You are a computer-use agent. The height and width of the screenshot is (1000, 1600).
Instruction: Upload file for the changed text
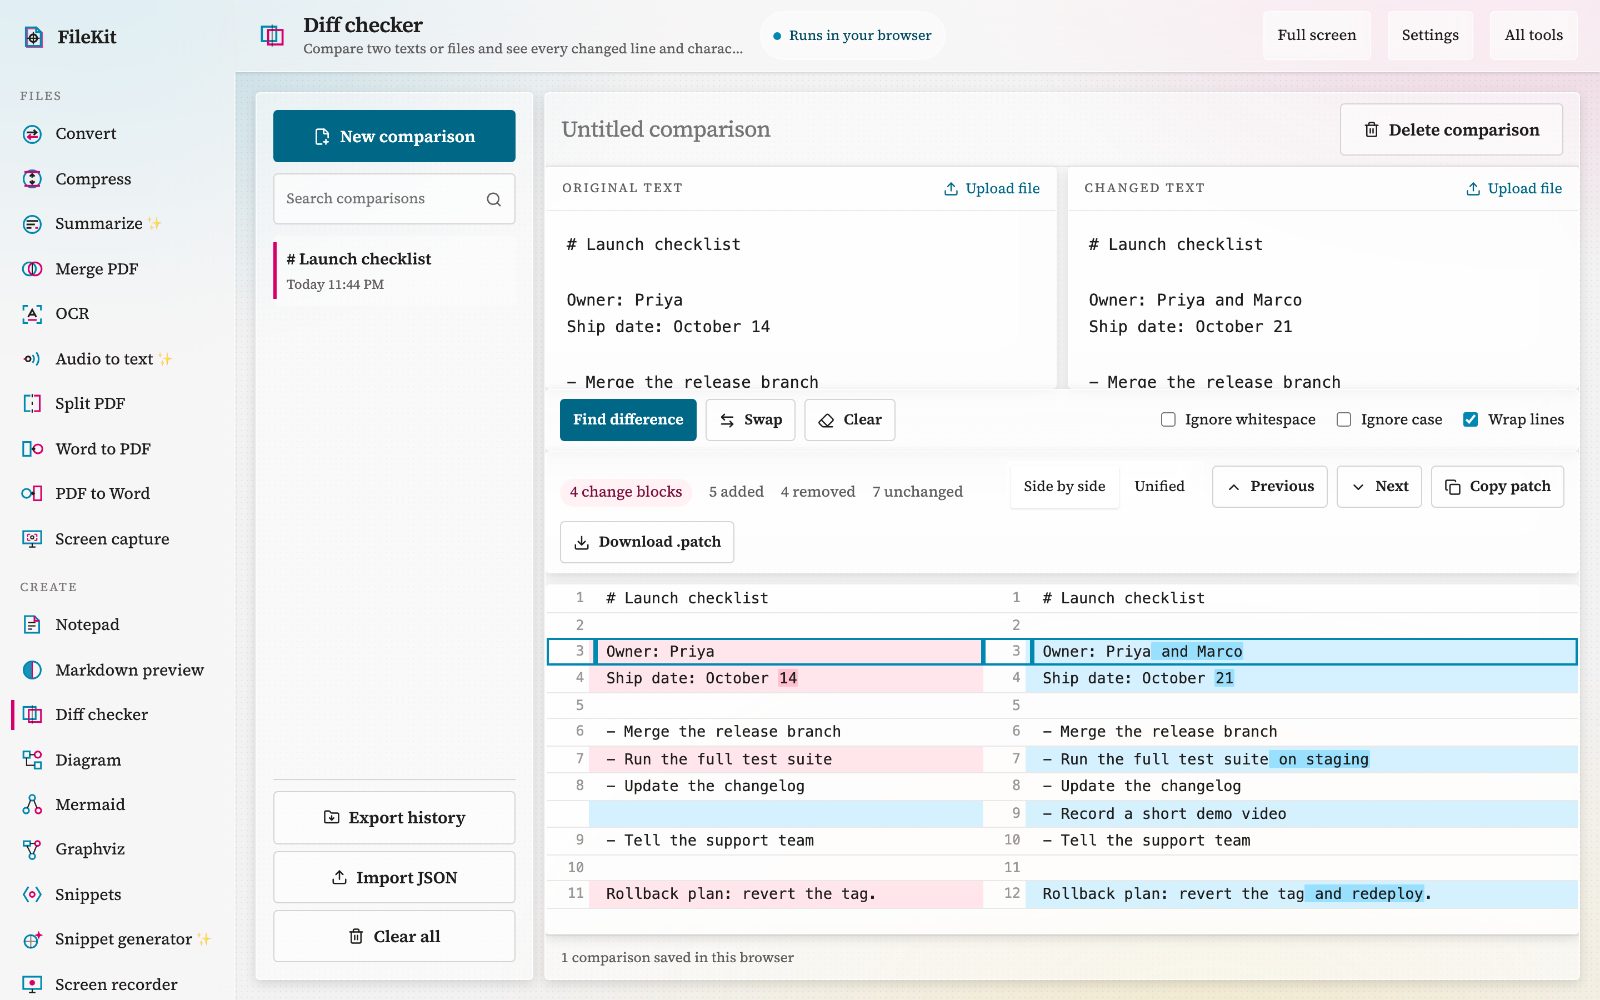pyautogui.click(x=1514, y=188)
